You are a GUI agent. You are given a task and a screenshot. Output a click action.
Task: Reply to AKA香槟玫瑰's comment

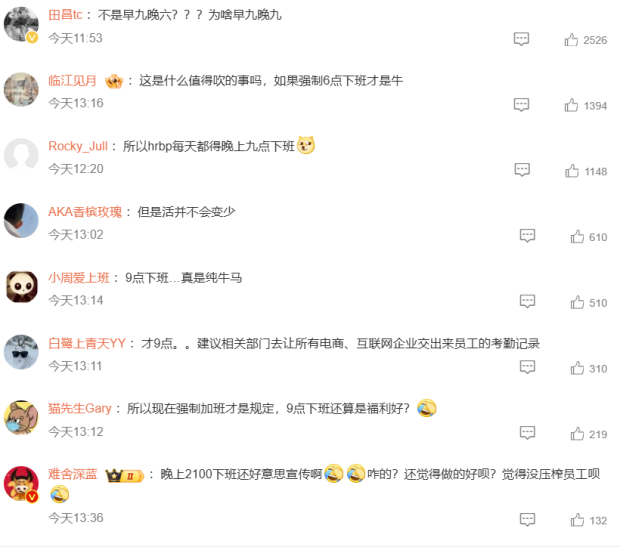tap(527, 235)
